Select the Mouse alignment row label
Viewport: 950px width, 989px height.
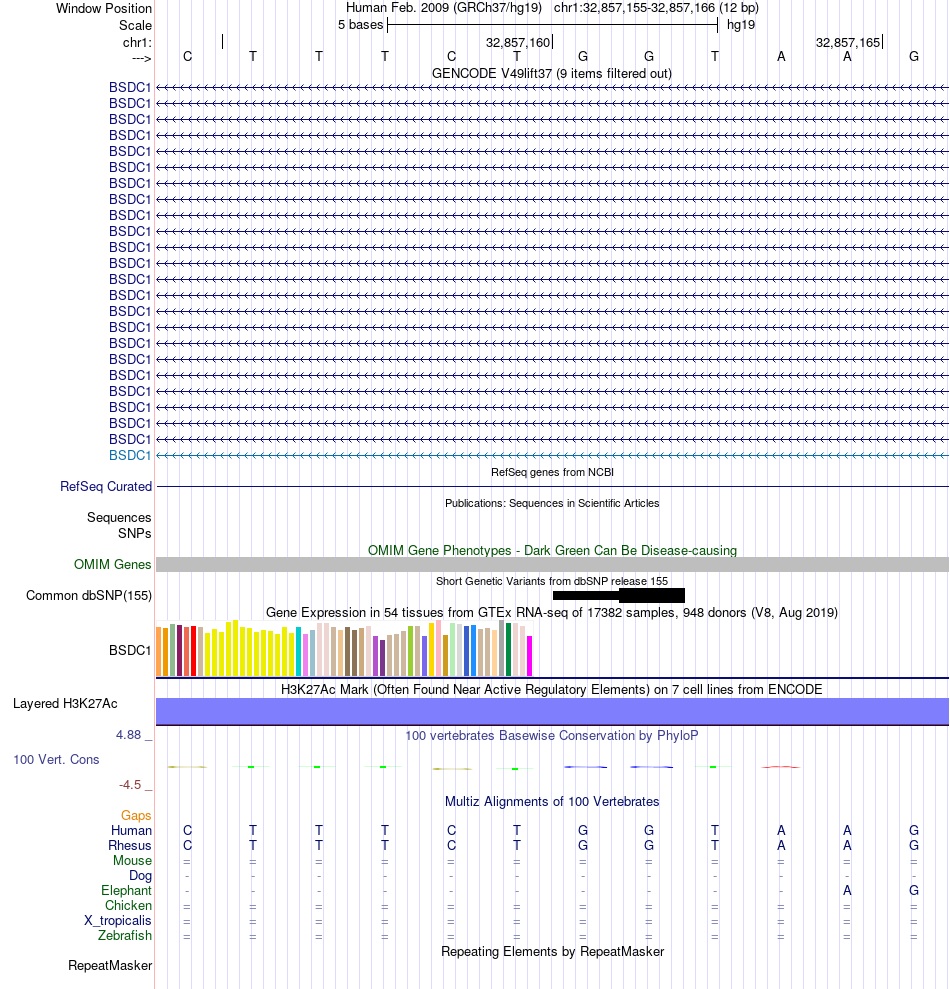tap(132, 861)
